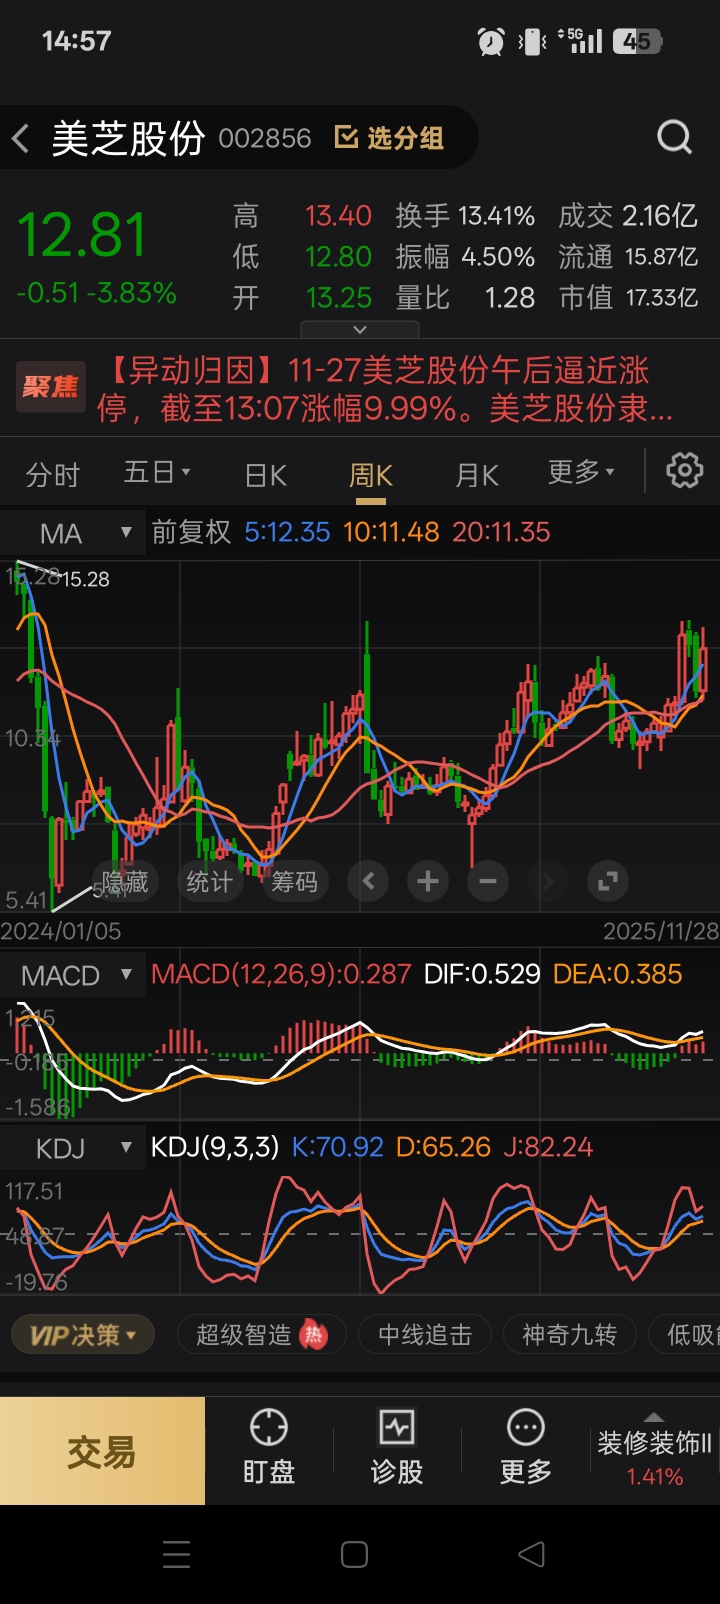Select the 神奇九转 indicator chip
The height and width of the screenshot is (1604, 720).
[569, 1334]
